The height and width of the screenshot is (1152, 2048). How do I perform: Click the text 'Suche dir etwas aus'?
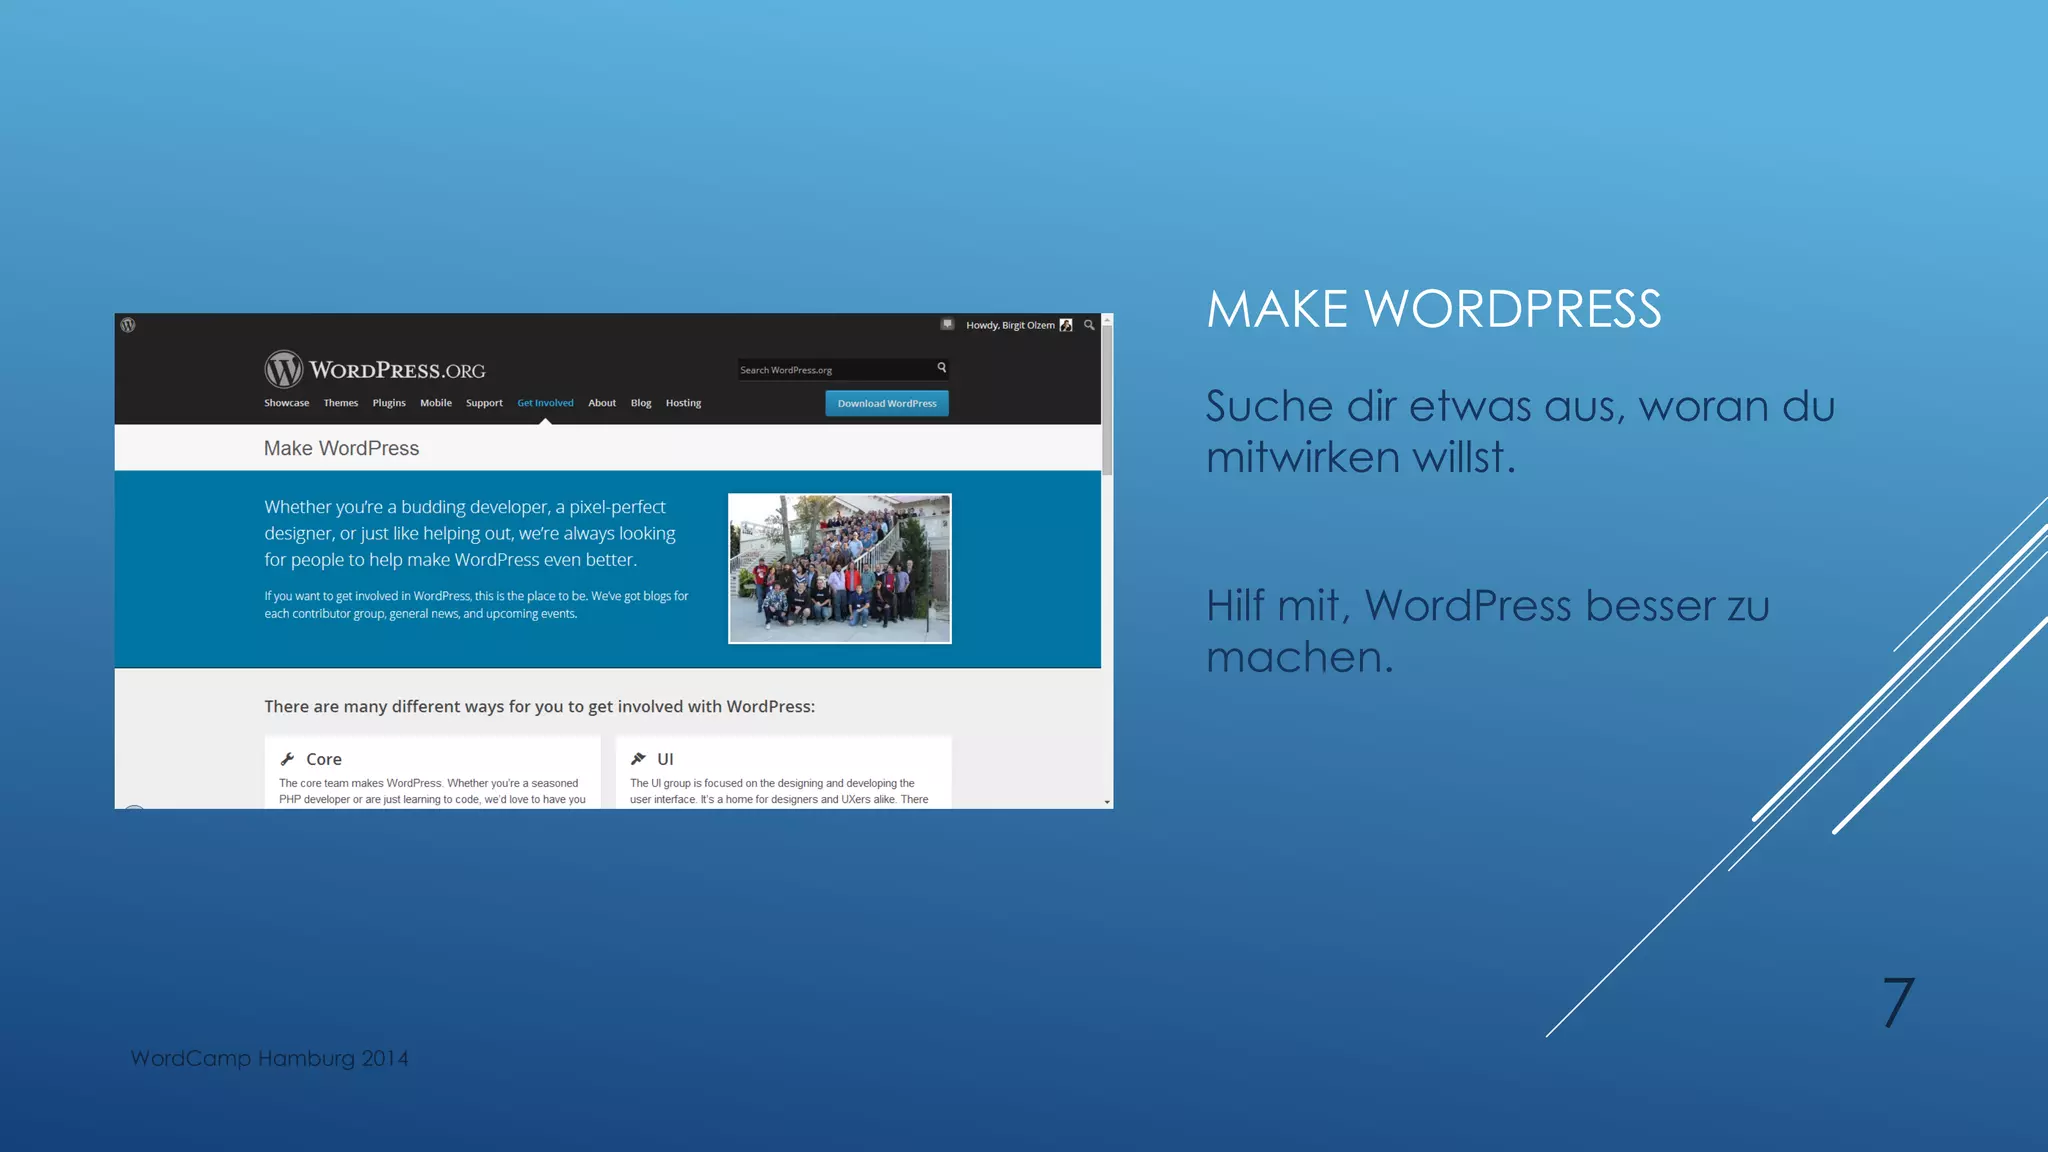click(x=1416, y=407)
